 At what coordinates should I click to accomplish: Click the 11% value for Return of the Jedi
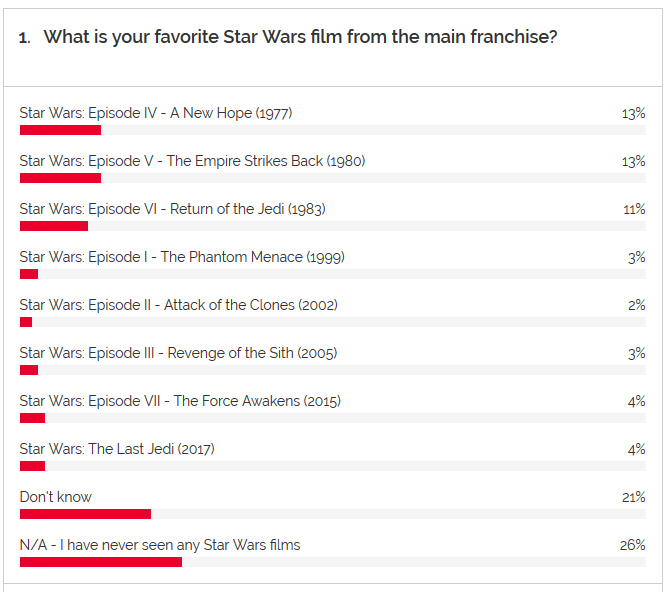click(634, 209)
